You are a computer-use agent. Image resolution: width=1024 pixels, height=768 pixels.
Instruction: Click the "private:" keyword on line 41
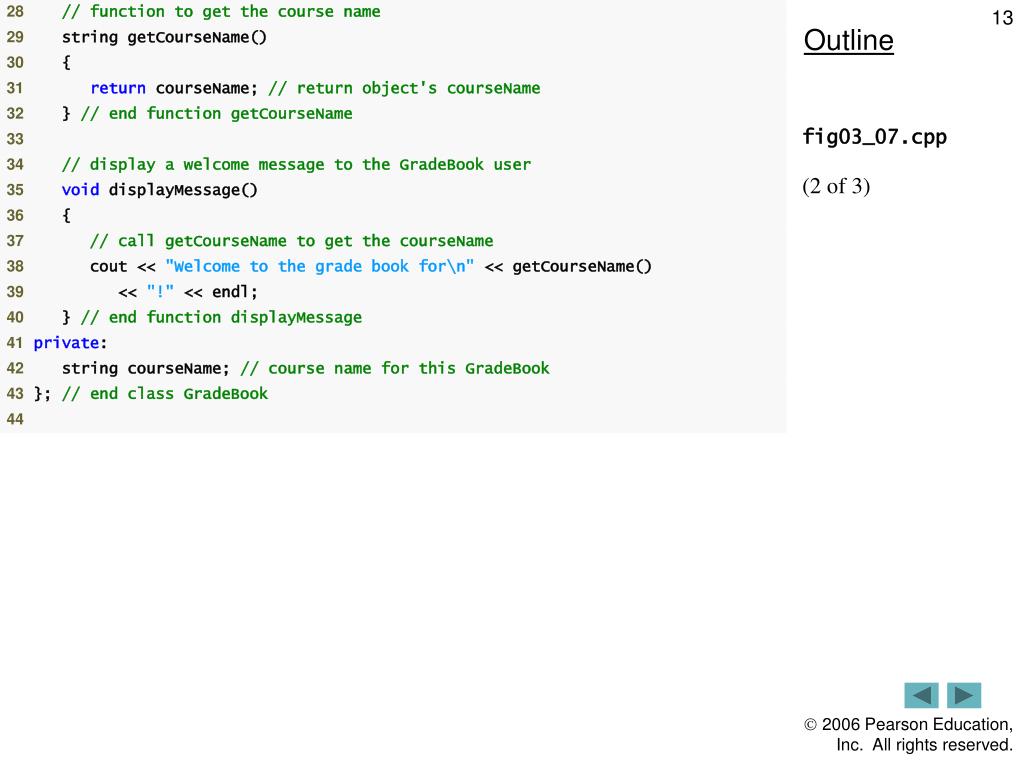[71, 343]
